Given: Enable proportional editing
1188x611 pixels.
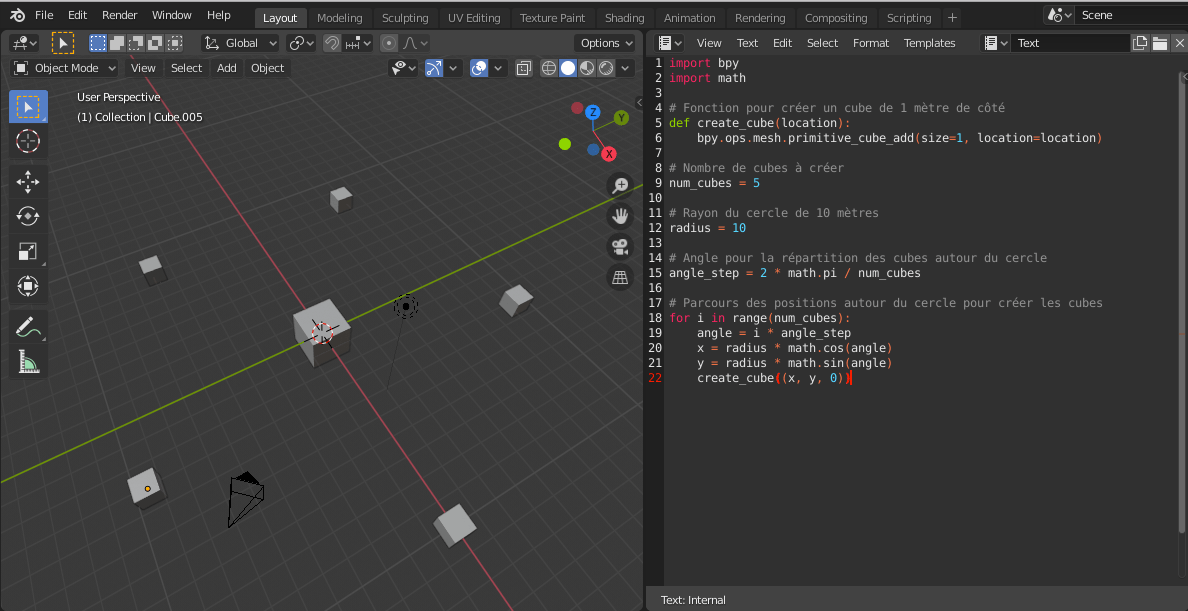Looking at the screenshot, I should point(388,43).
